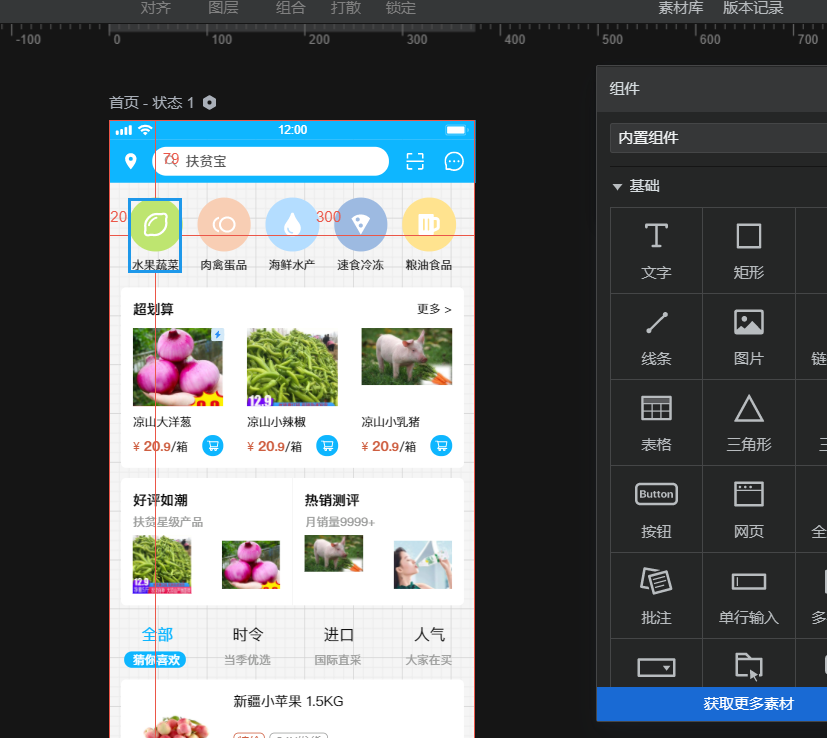This screenshot has height=738, width=827.
Task: Choose the 单行输入 single-line input component
Action: coord(748,596)
